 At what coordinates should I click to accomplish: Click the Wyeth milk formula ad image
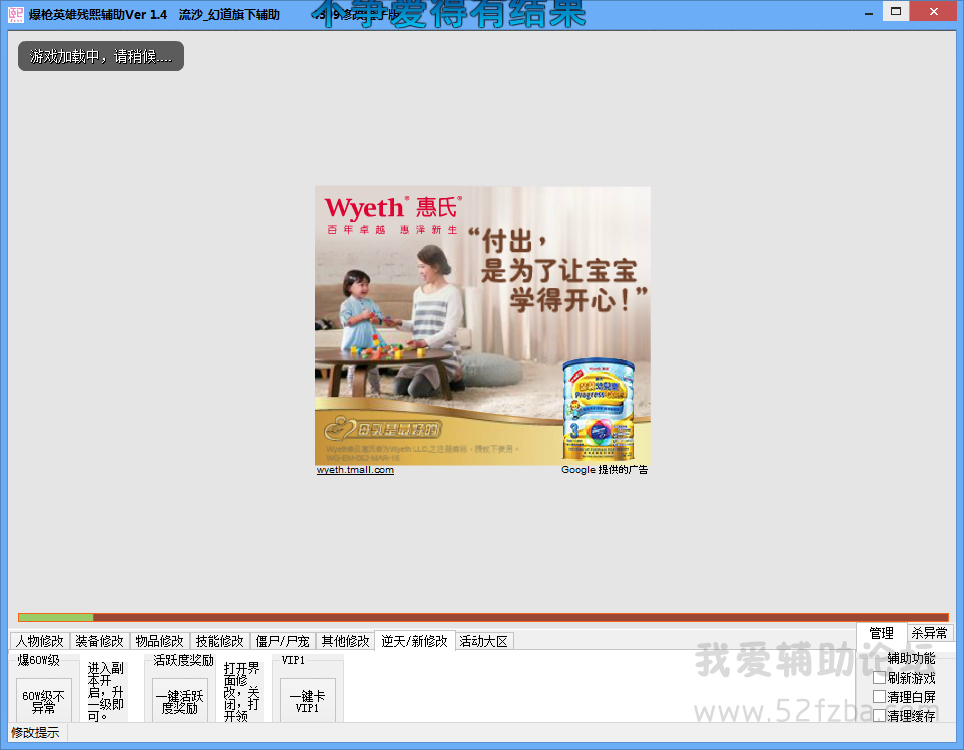tap(483, 326)
